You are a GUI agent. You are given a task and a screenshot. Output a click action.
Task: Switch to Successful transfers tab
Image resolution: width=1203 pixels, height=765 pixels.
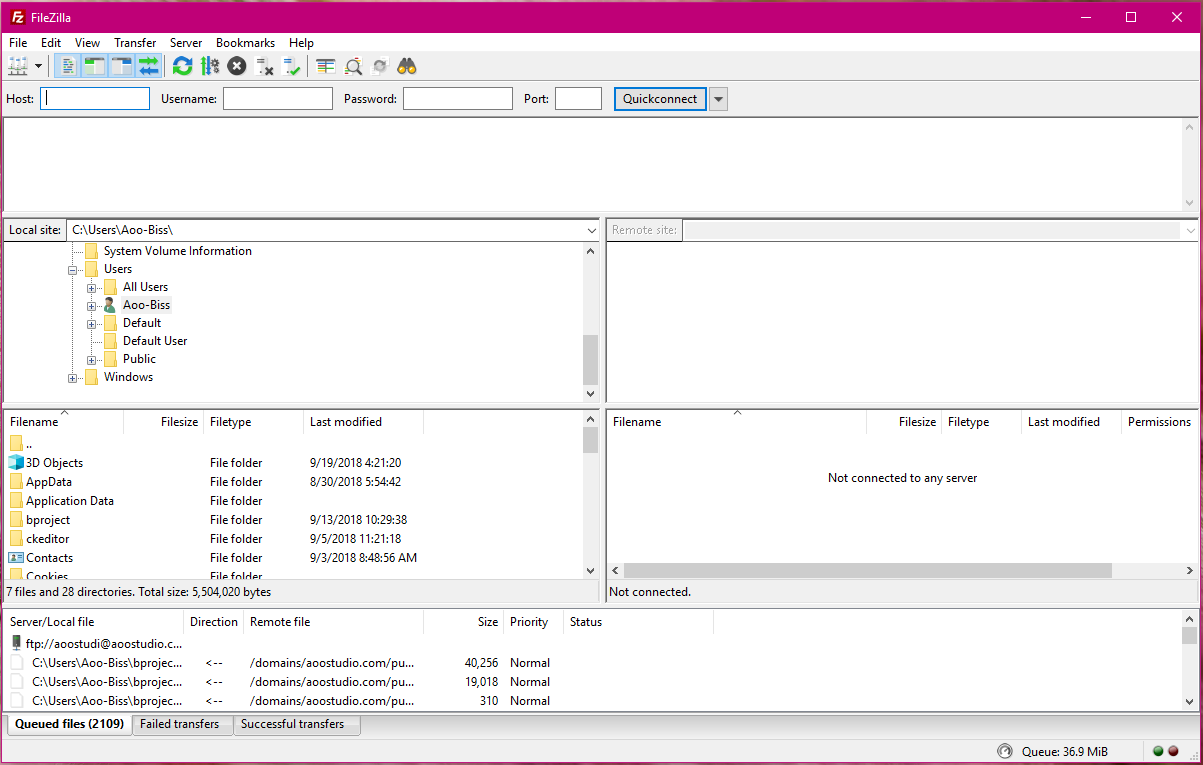(x=293, y=724)
